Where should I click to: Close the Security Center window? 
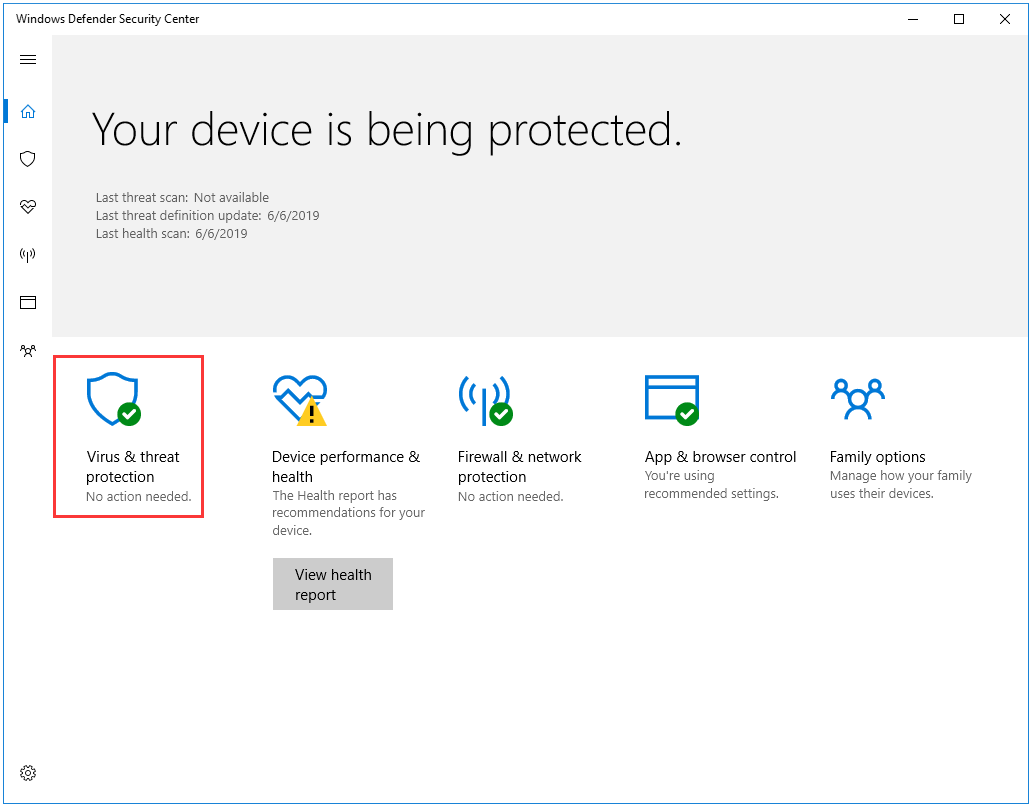coord(1005,19)
